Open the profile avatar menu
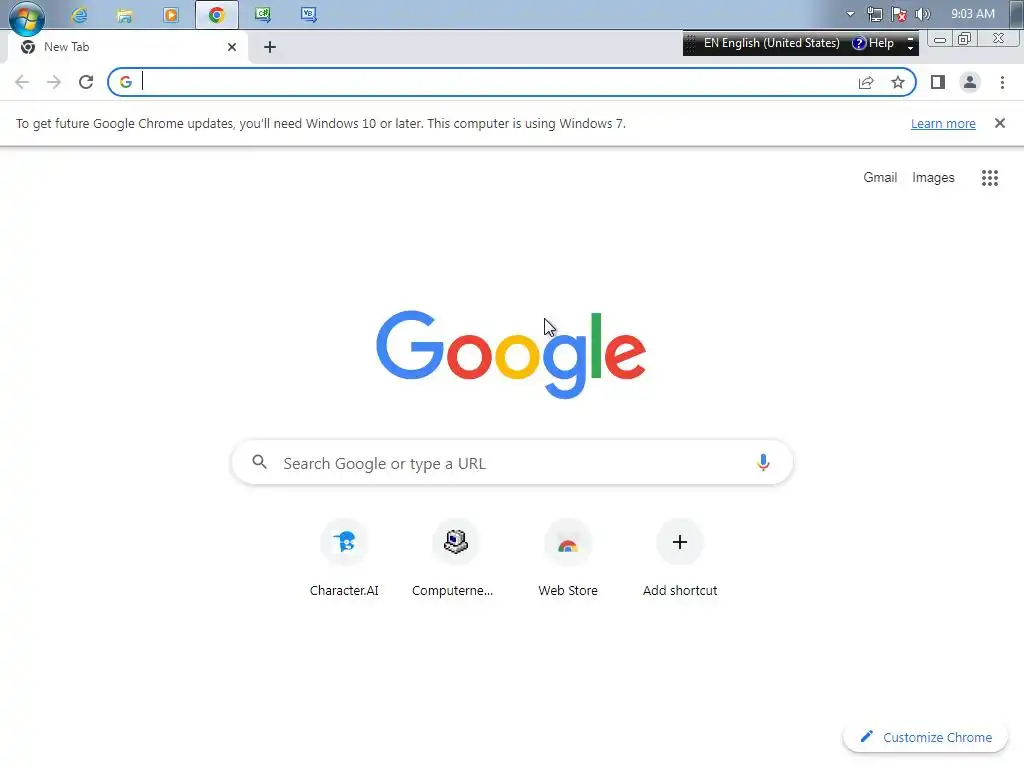 970,82
